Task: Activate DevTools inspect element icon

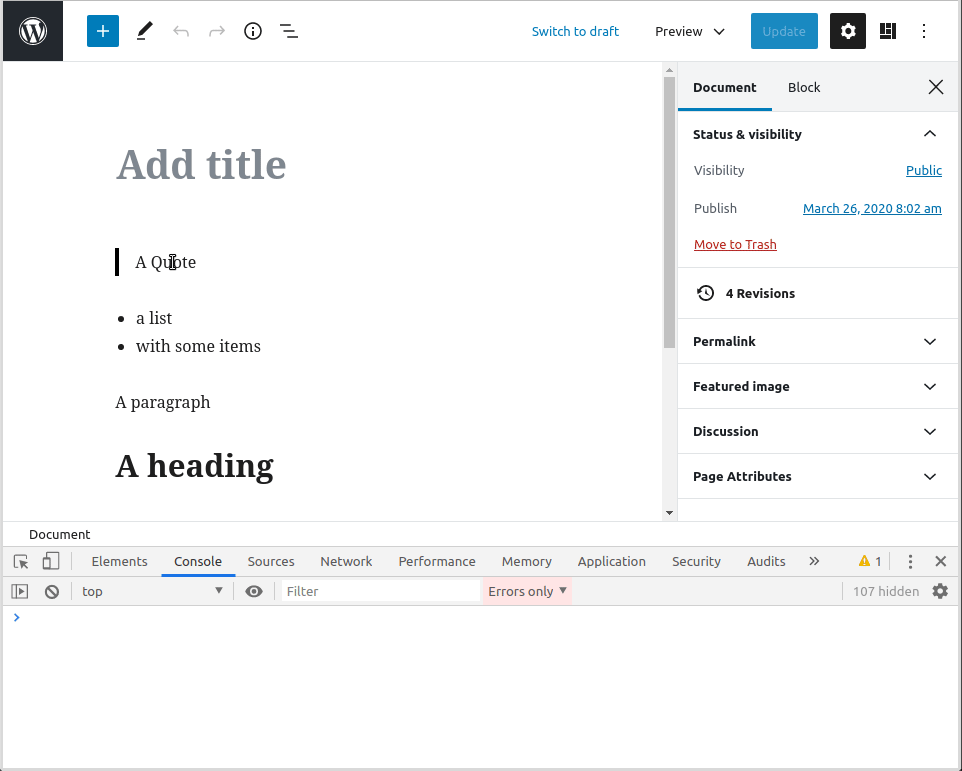Action: (21, 561)
